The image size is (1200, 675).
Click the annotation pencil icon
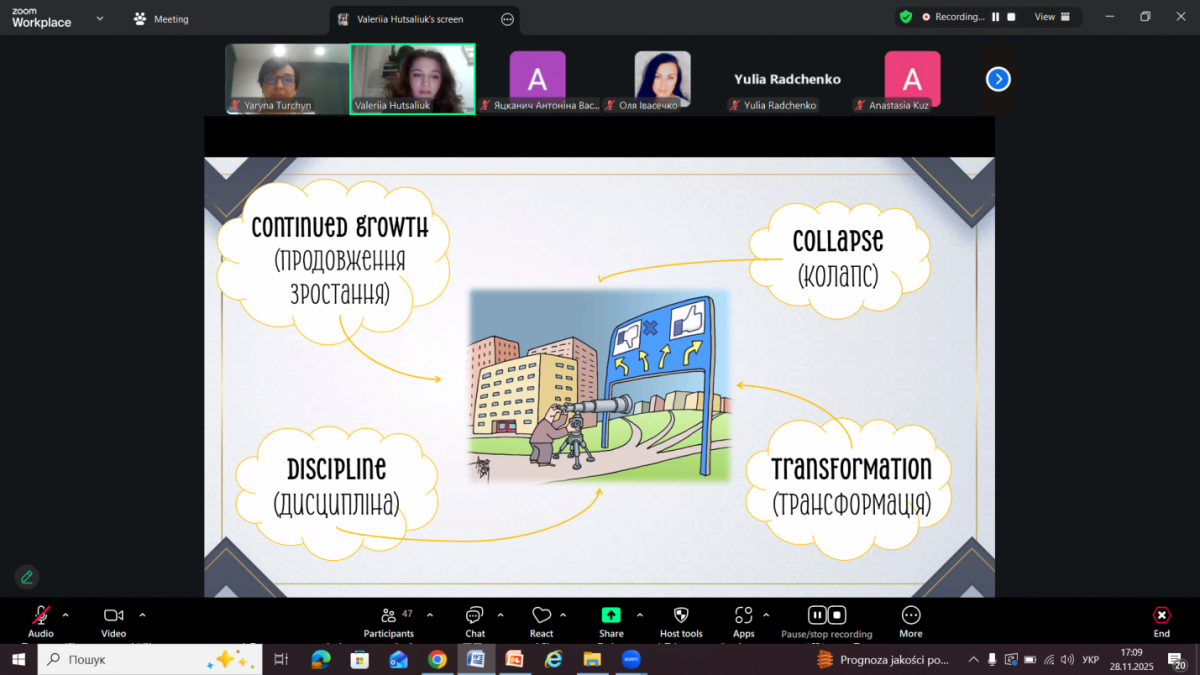pyautogui.click(x=27, y=577)
